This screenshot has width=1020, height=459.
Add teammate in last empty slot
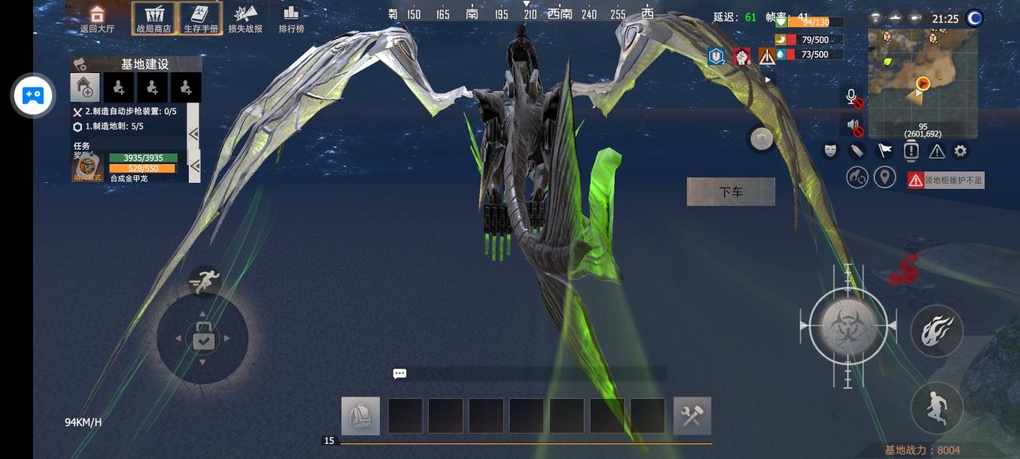(x=185, y=88)
